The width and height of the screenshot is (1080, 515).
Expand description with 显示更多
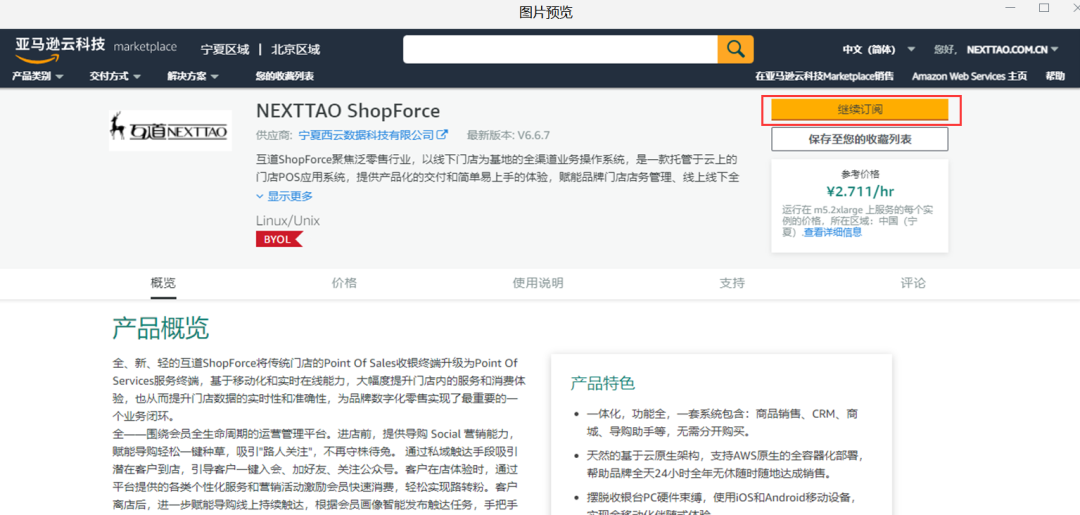(x=284, y=196)
